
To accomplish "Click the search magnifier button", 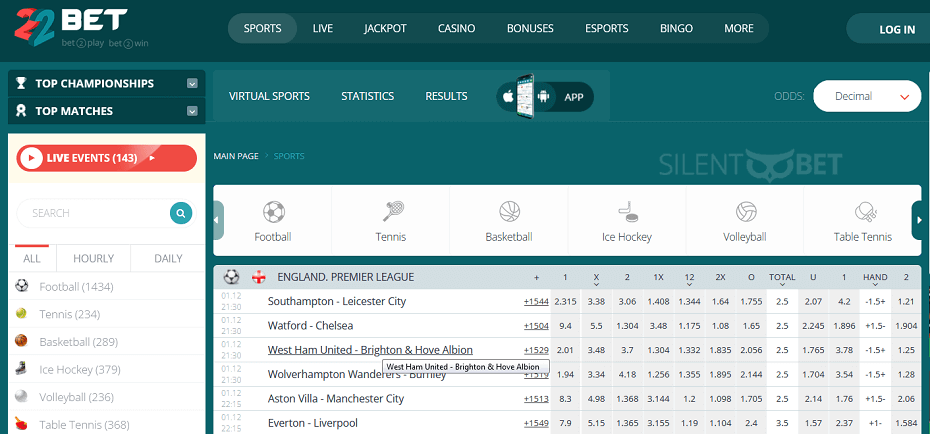I will (181, 213).
